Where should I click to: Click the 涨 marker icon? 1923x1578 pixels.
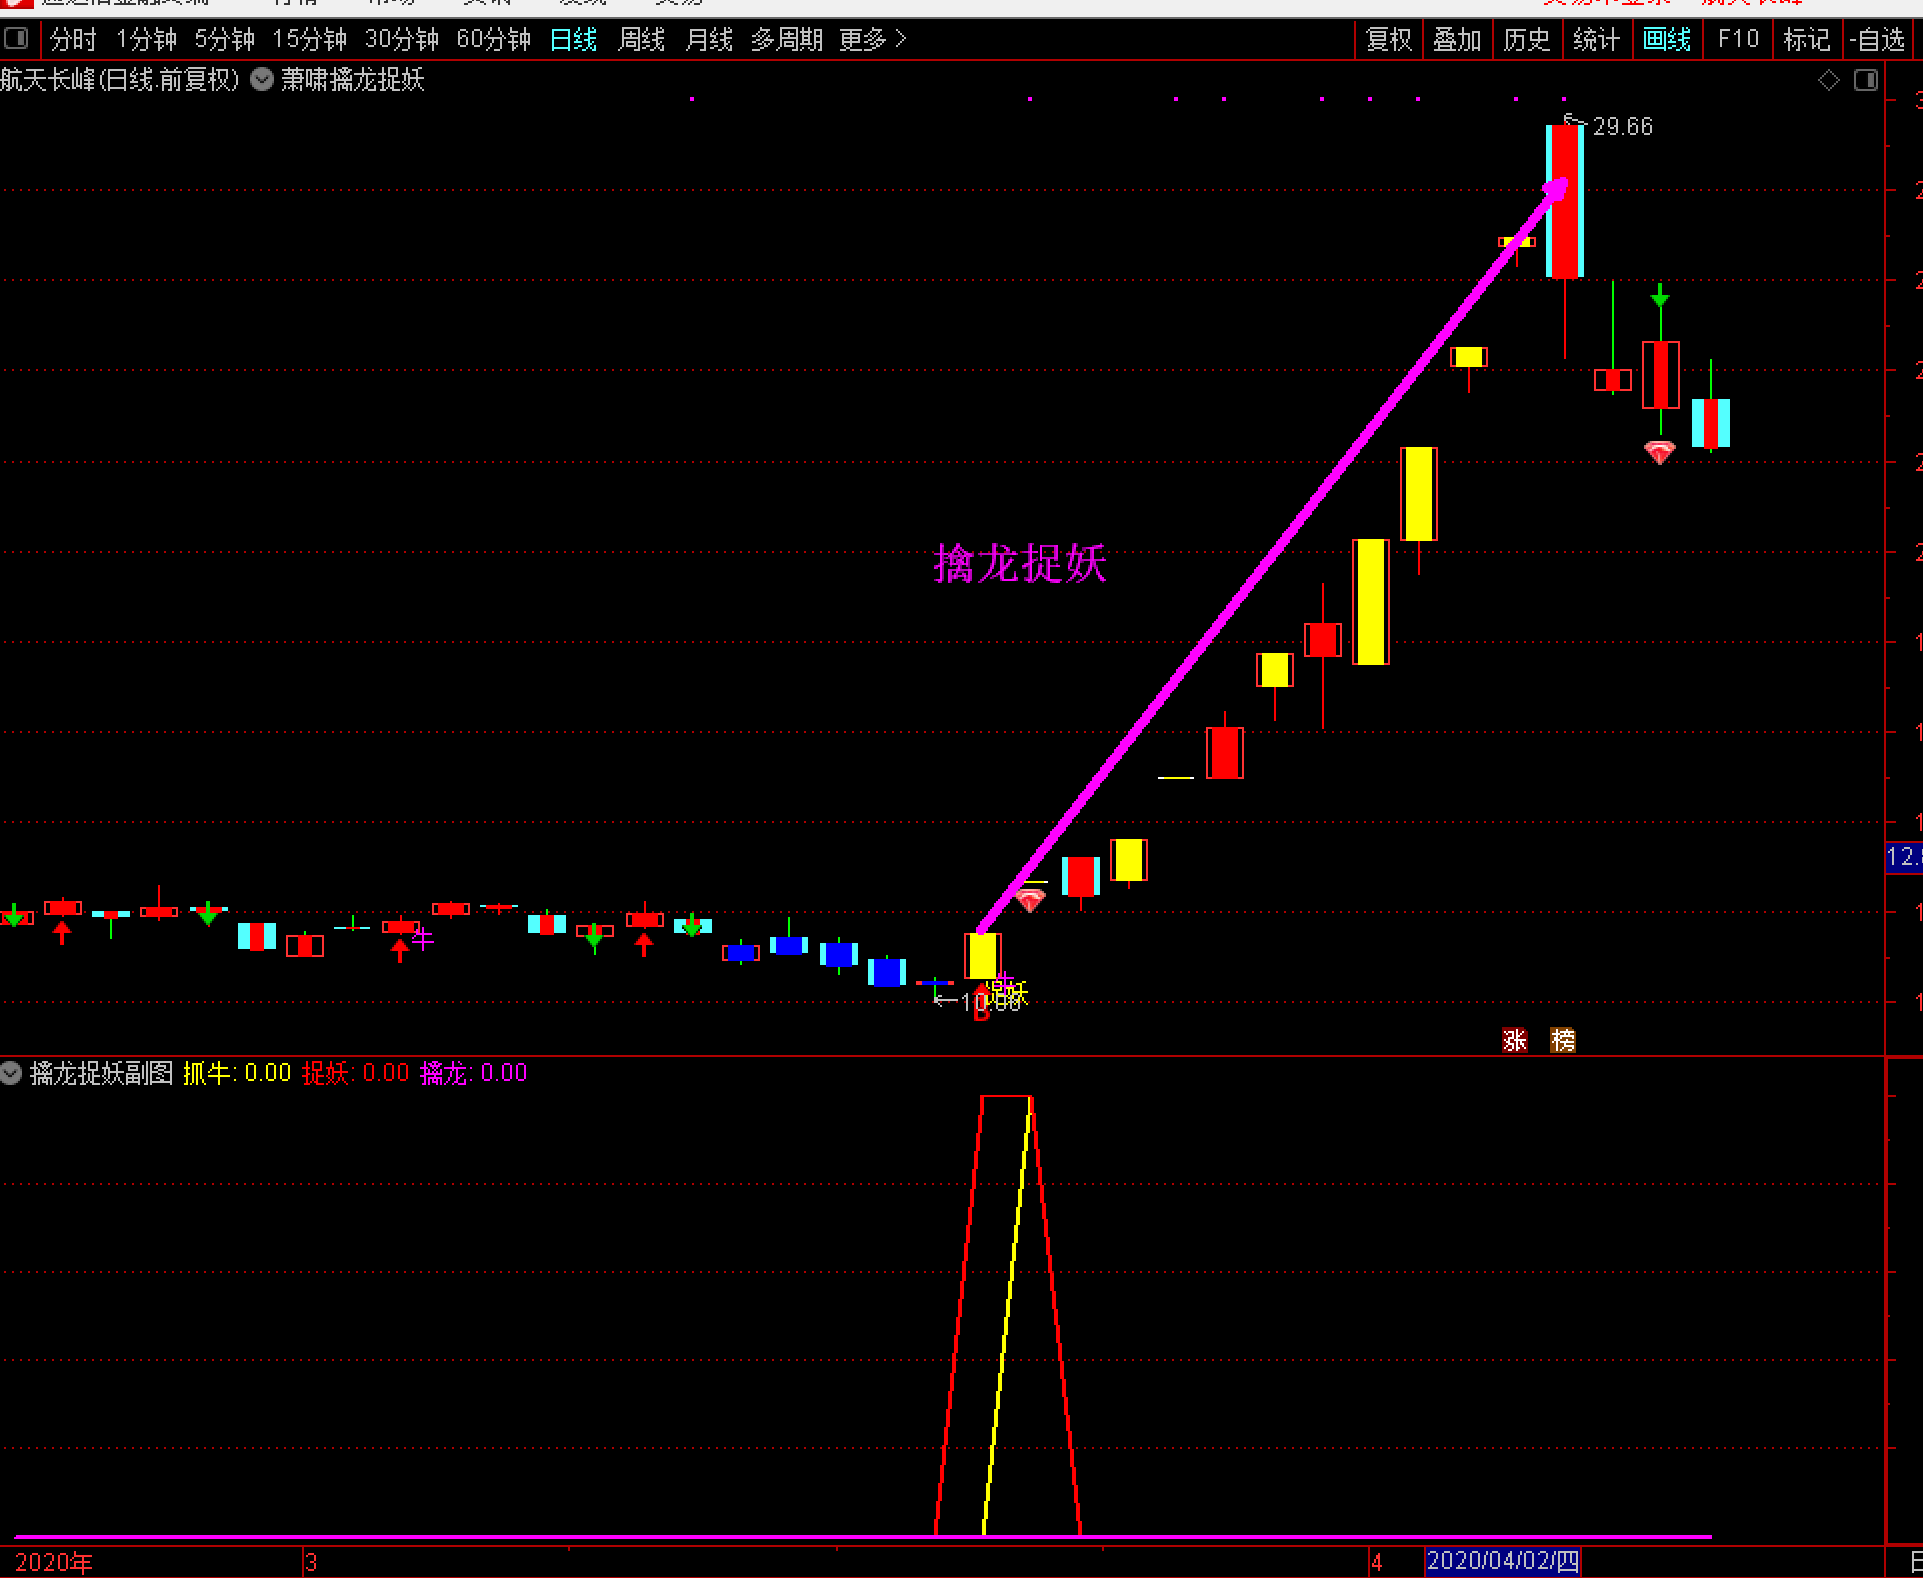pyautogui.click(x=1514, y=1040)
